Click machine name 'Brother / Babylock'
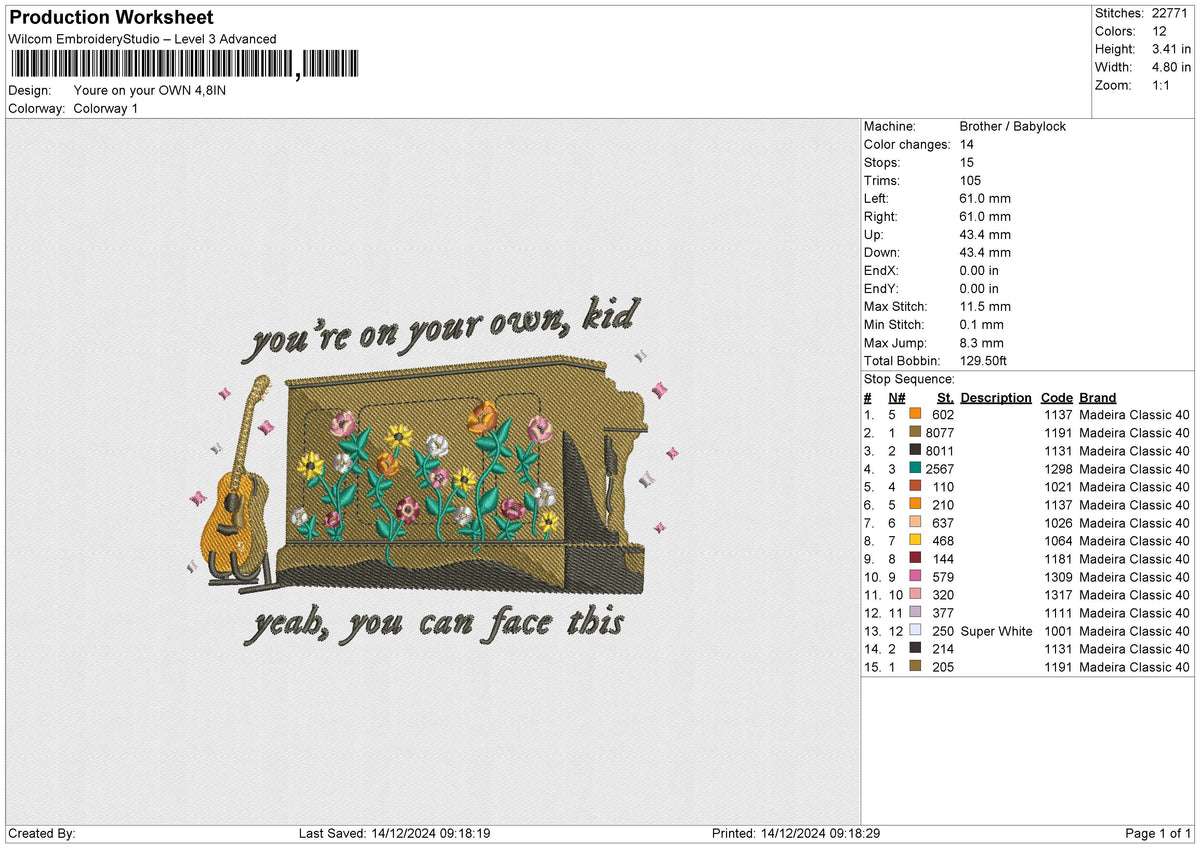1200x848 pixels. click(1012, 127)
